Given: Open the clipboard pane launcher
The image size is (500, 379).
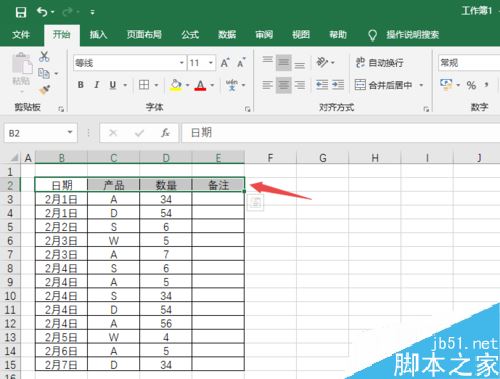Looking at the screenshot, I should (x=61, y=109).
